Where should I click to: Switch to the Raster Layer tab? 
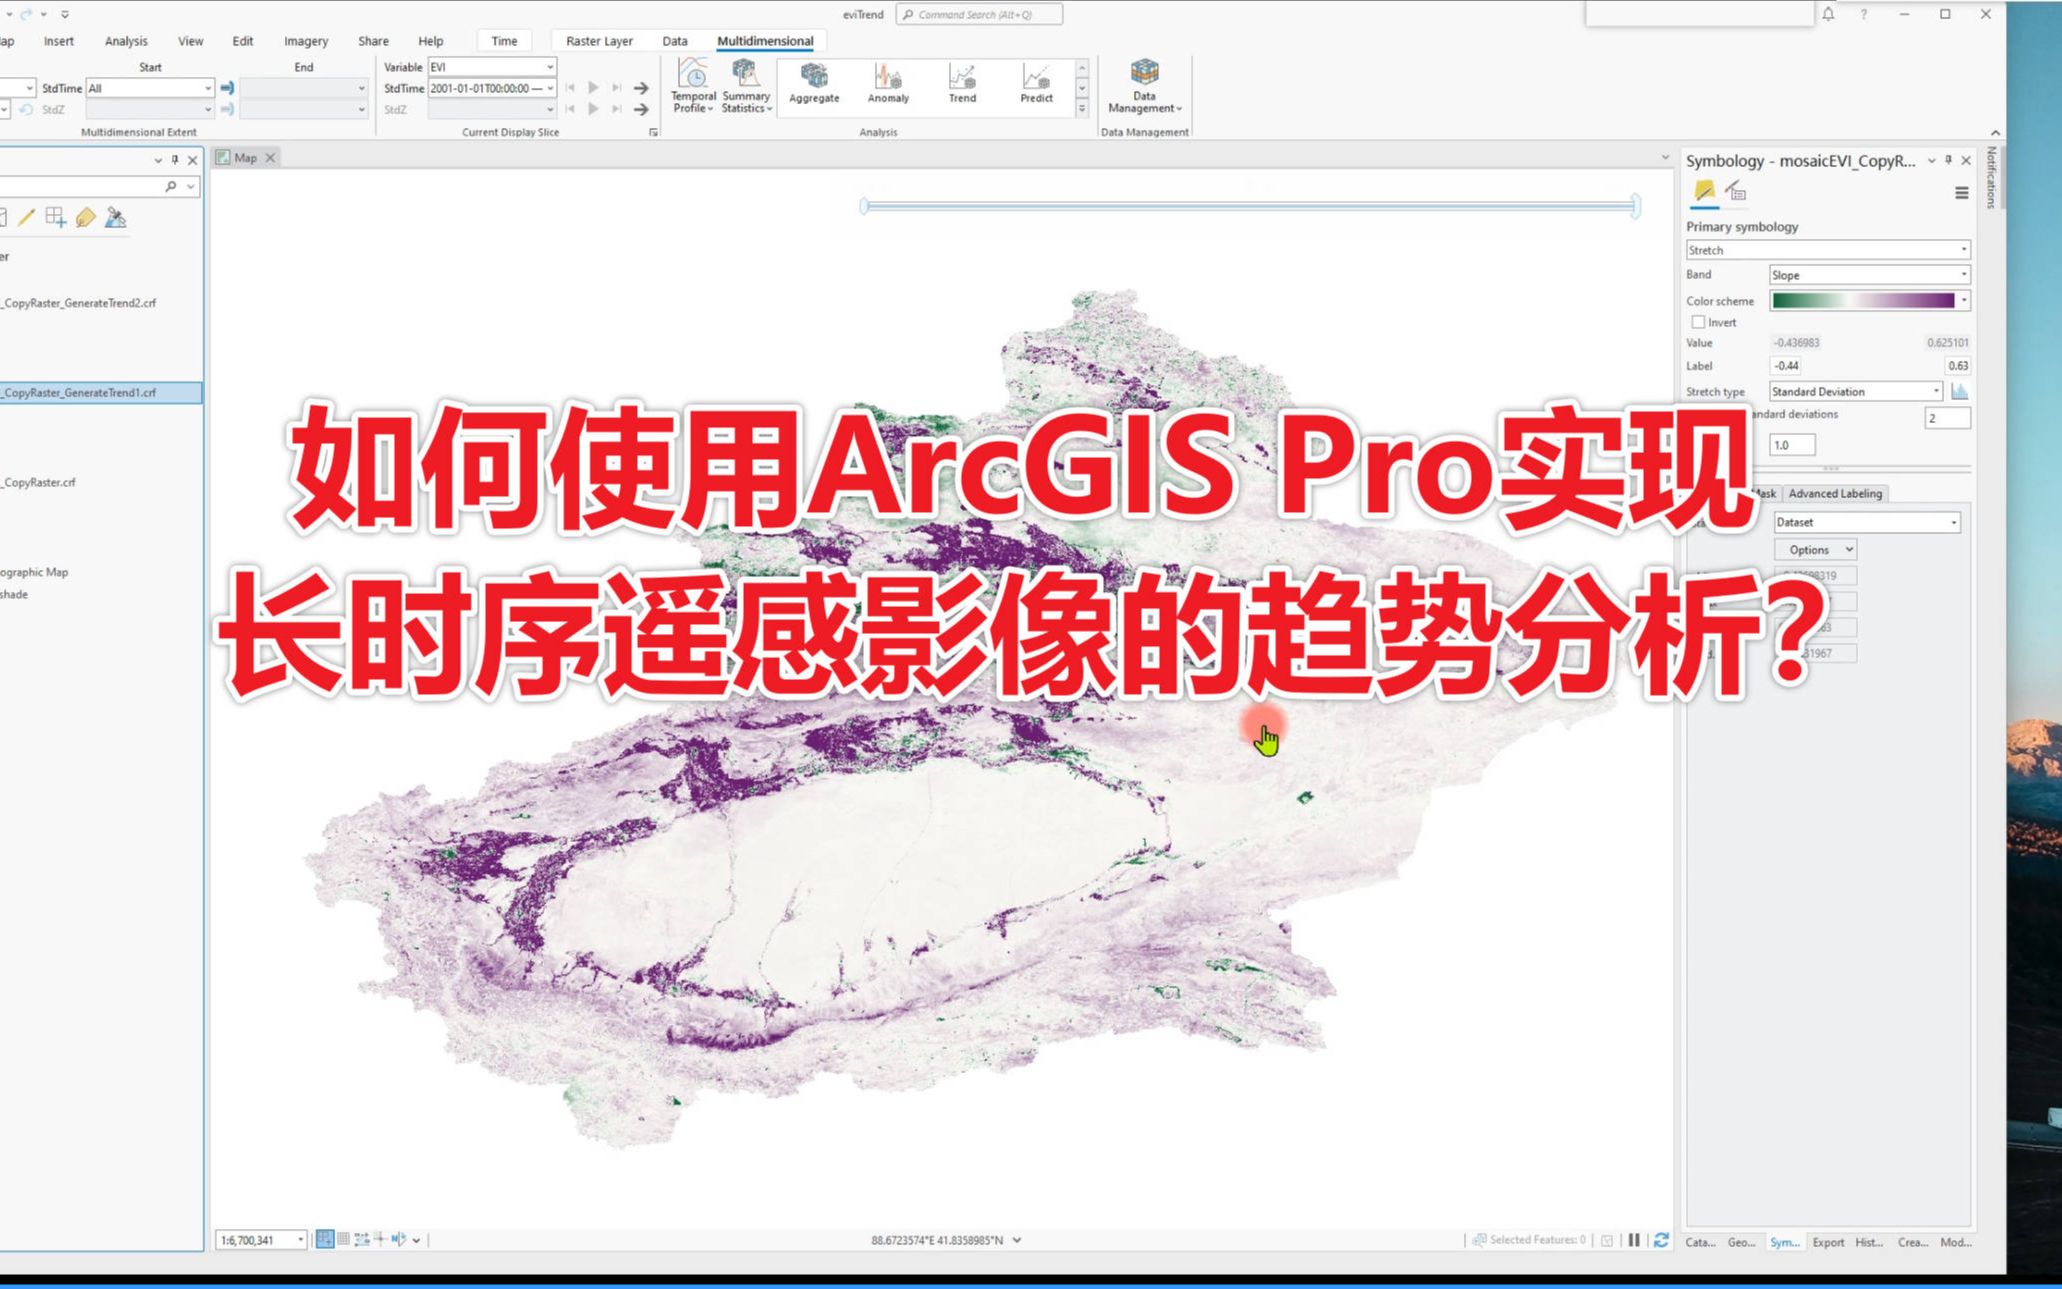coord(599,41)
